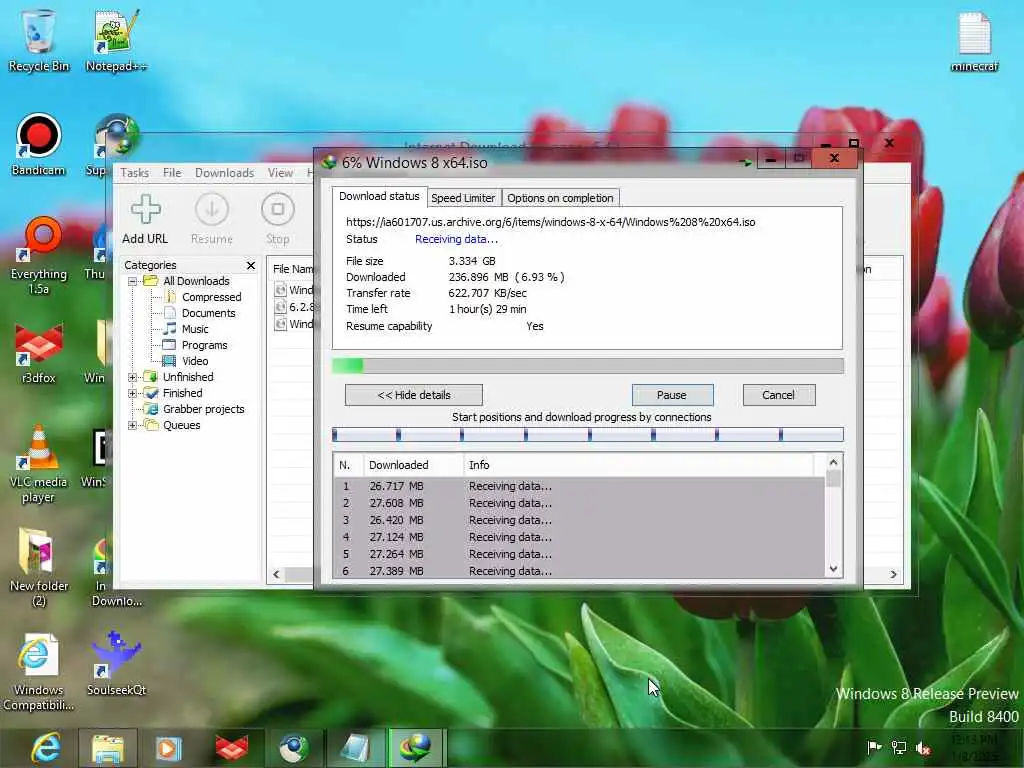Select the Music category

click(195, 329)
